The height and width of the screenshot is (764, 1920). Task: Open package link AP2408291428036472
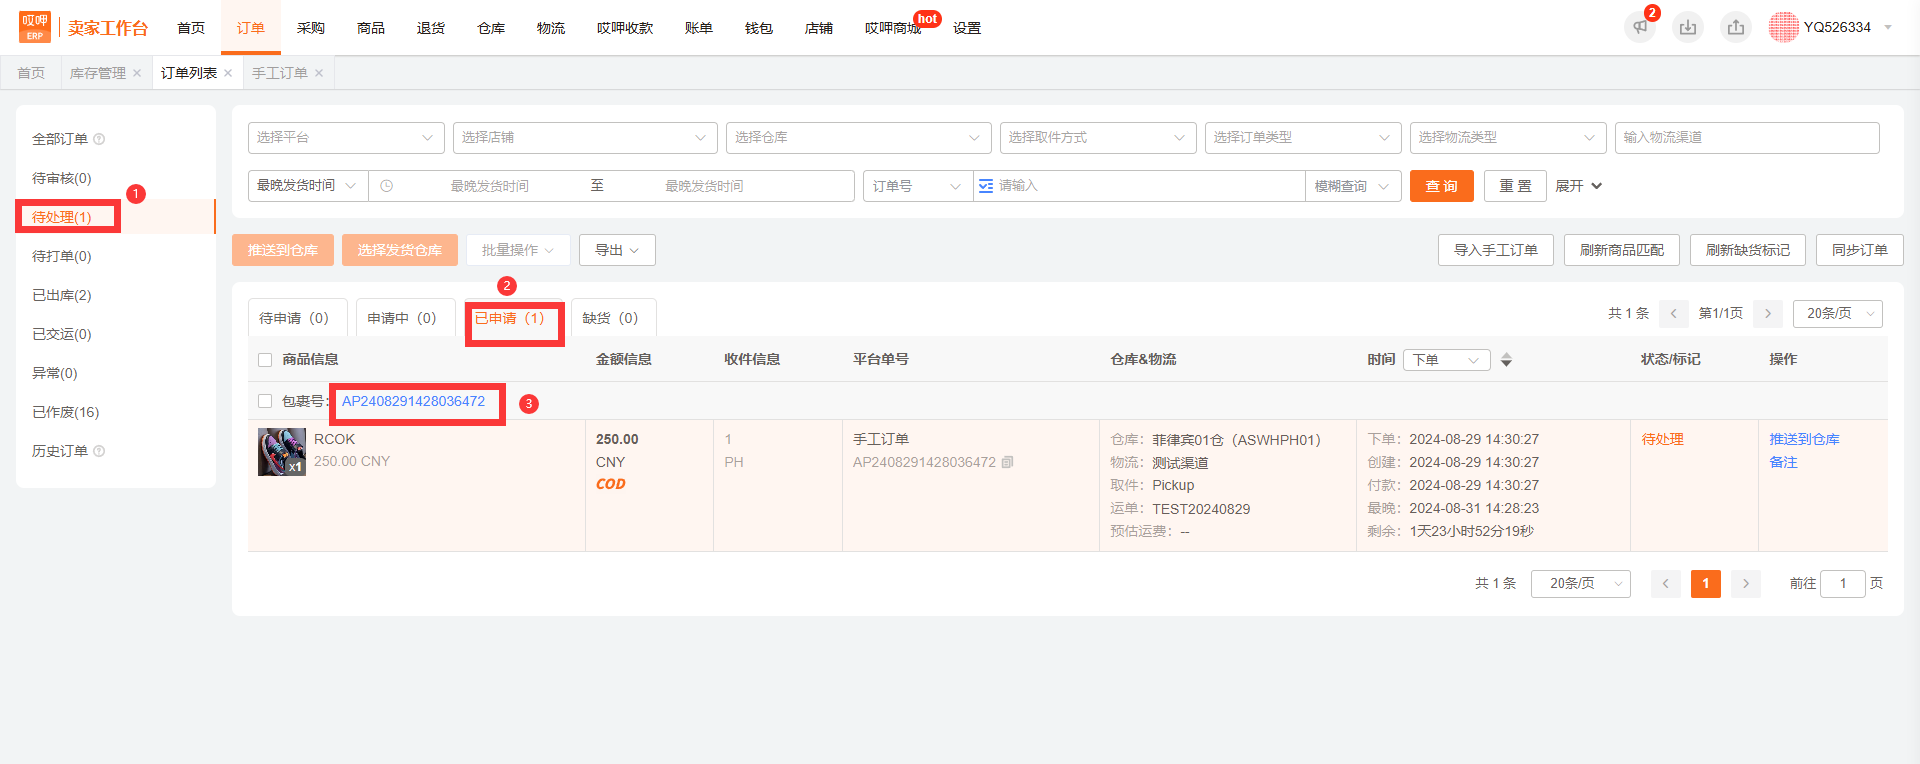[x=414, y=401]
